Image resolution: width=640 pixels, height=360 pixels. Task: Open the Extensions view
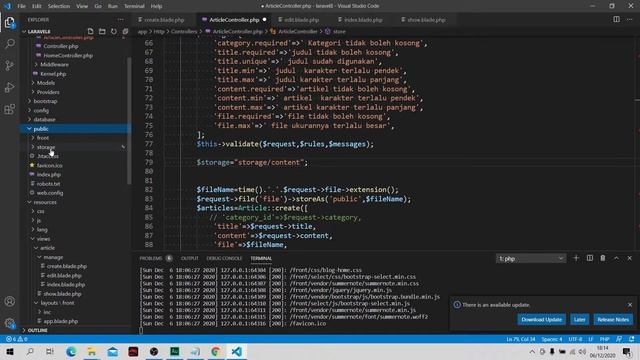click(9, 109)
